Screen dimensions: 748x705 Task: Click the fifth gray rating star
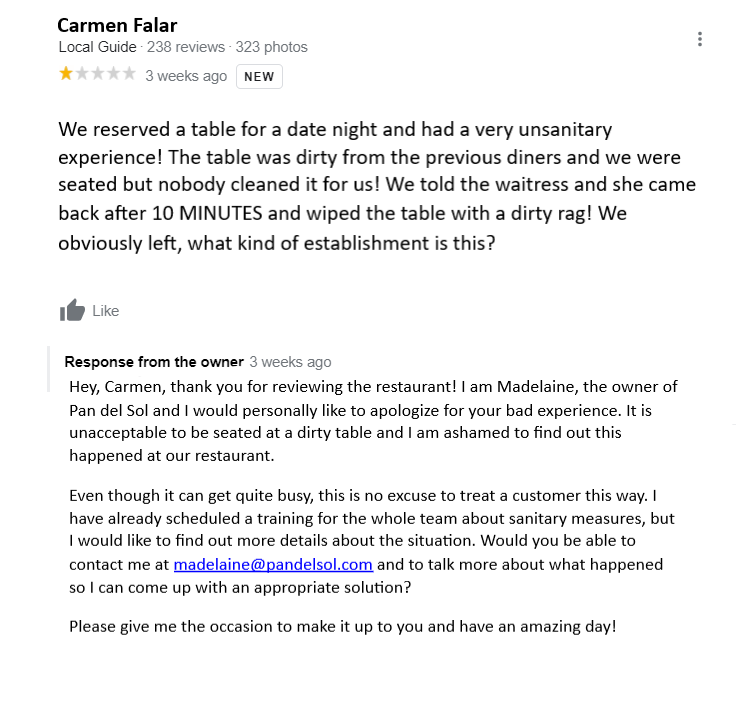tap(129, 73)
